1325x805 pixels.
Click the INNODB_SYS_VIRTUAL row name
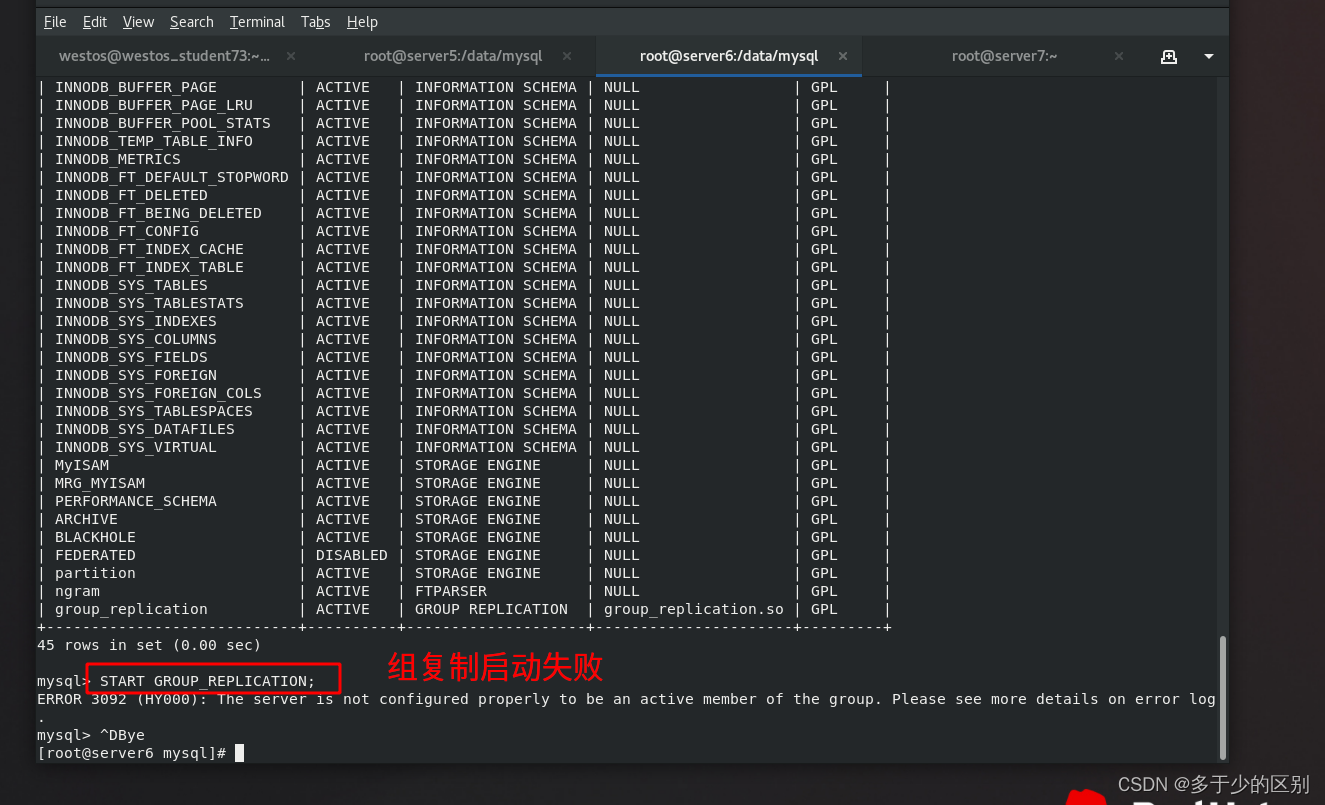[136, 447]
